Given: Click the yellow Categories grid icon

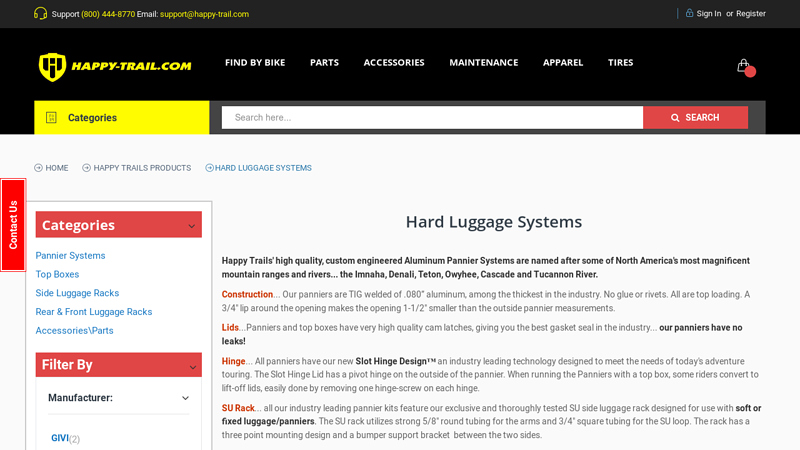Looking at the screenshot, I should click(x=52, y=118).
